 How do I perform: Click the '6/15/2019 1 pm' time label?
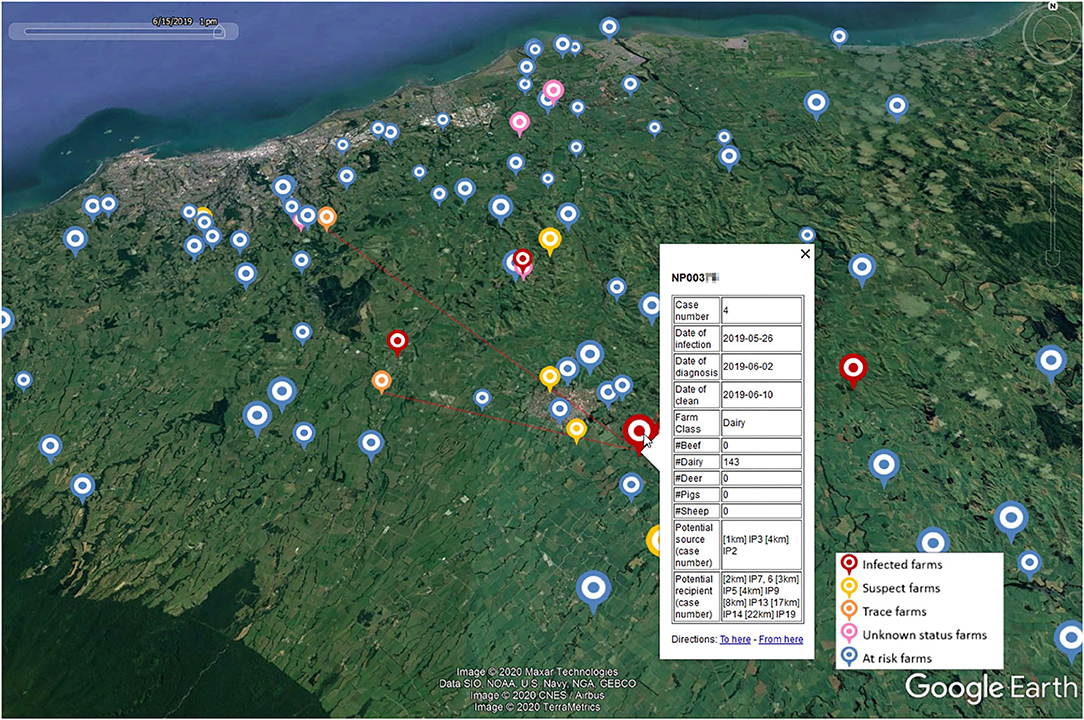pyautogui.click(x=185, y=21)
